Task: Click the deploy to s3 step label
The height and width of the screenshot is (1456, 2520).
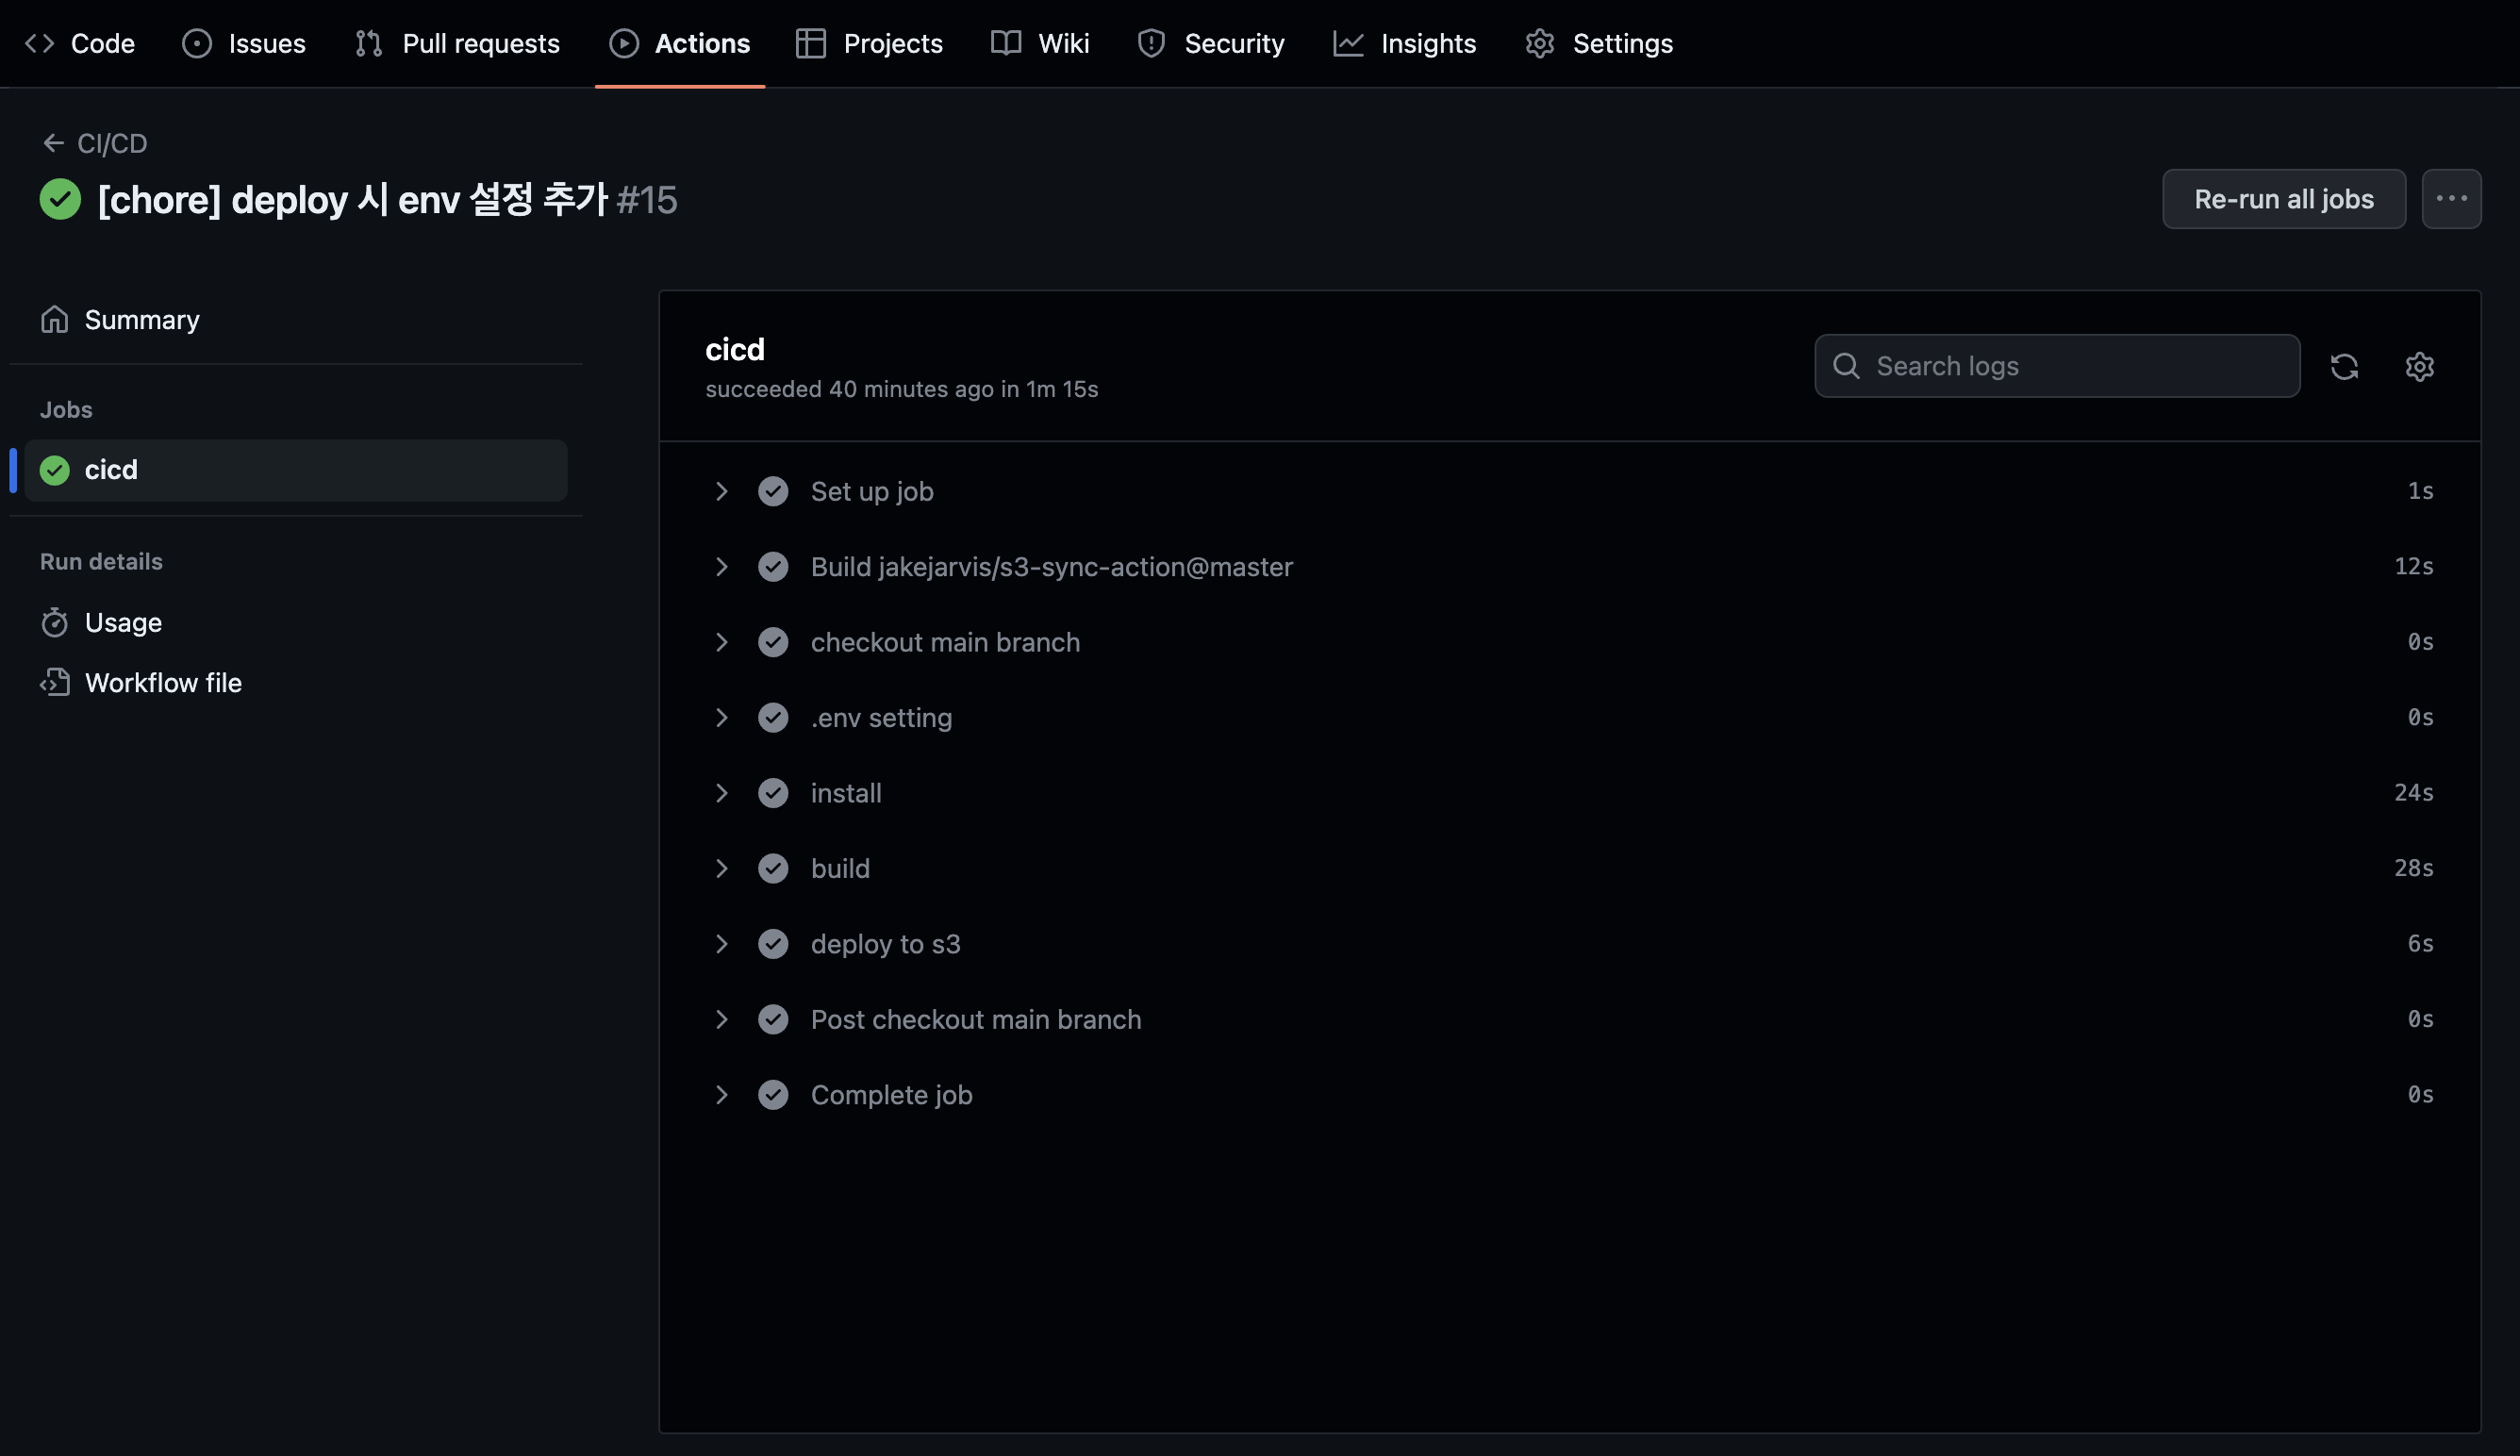Action: 885,944
